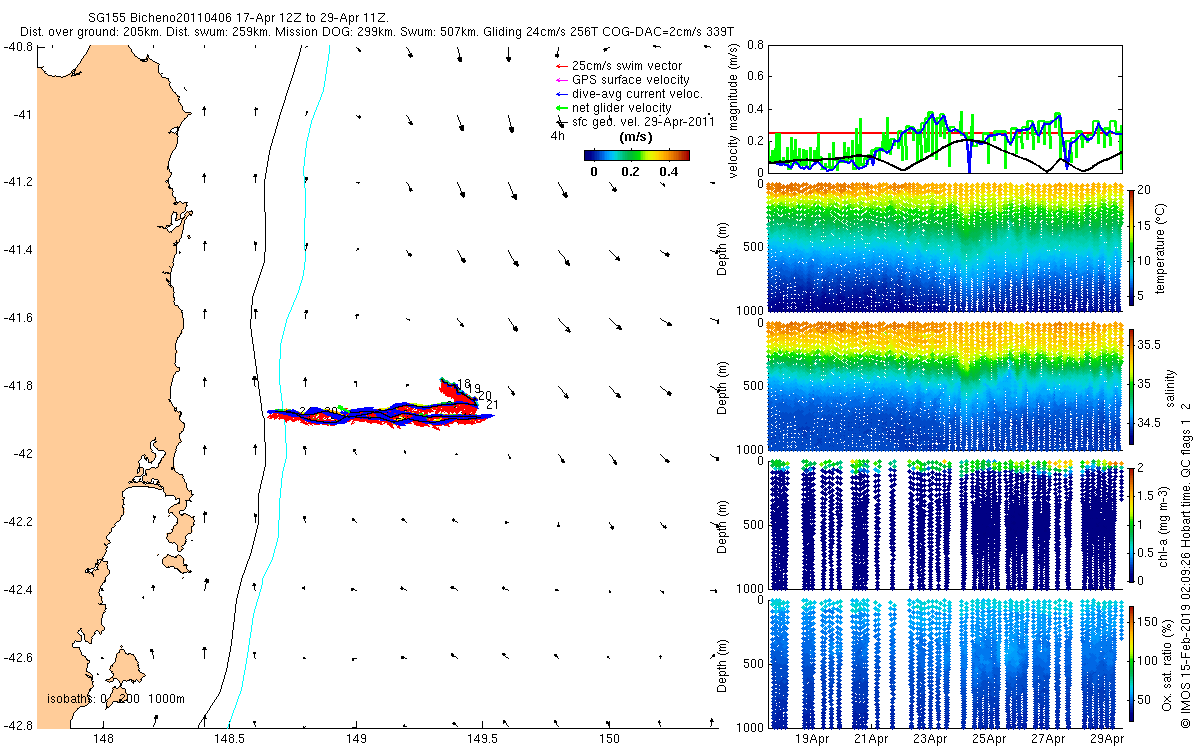Image resolution: width=1200 pixels, height=750 pixels.
Task: Click the '150' longitude tick
Action: [610, 739]
